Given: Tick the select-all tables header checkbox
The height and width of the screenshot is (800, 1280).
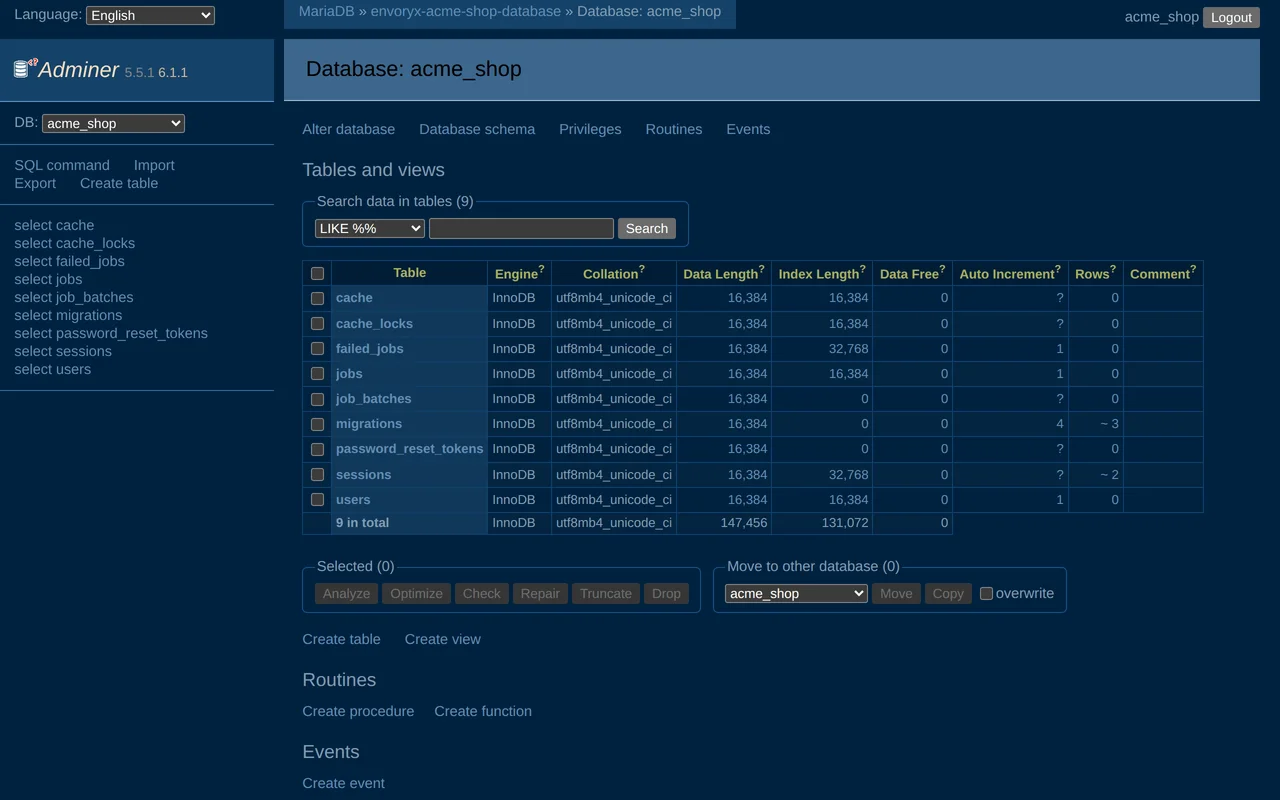Looking at the screenshot, I should tap(317, 273).
